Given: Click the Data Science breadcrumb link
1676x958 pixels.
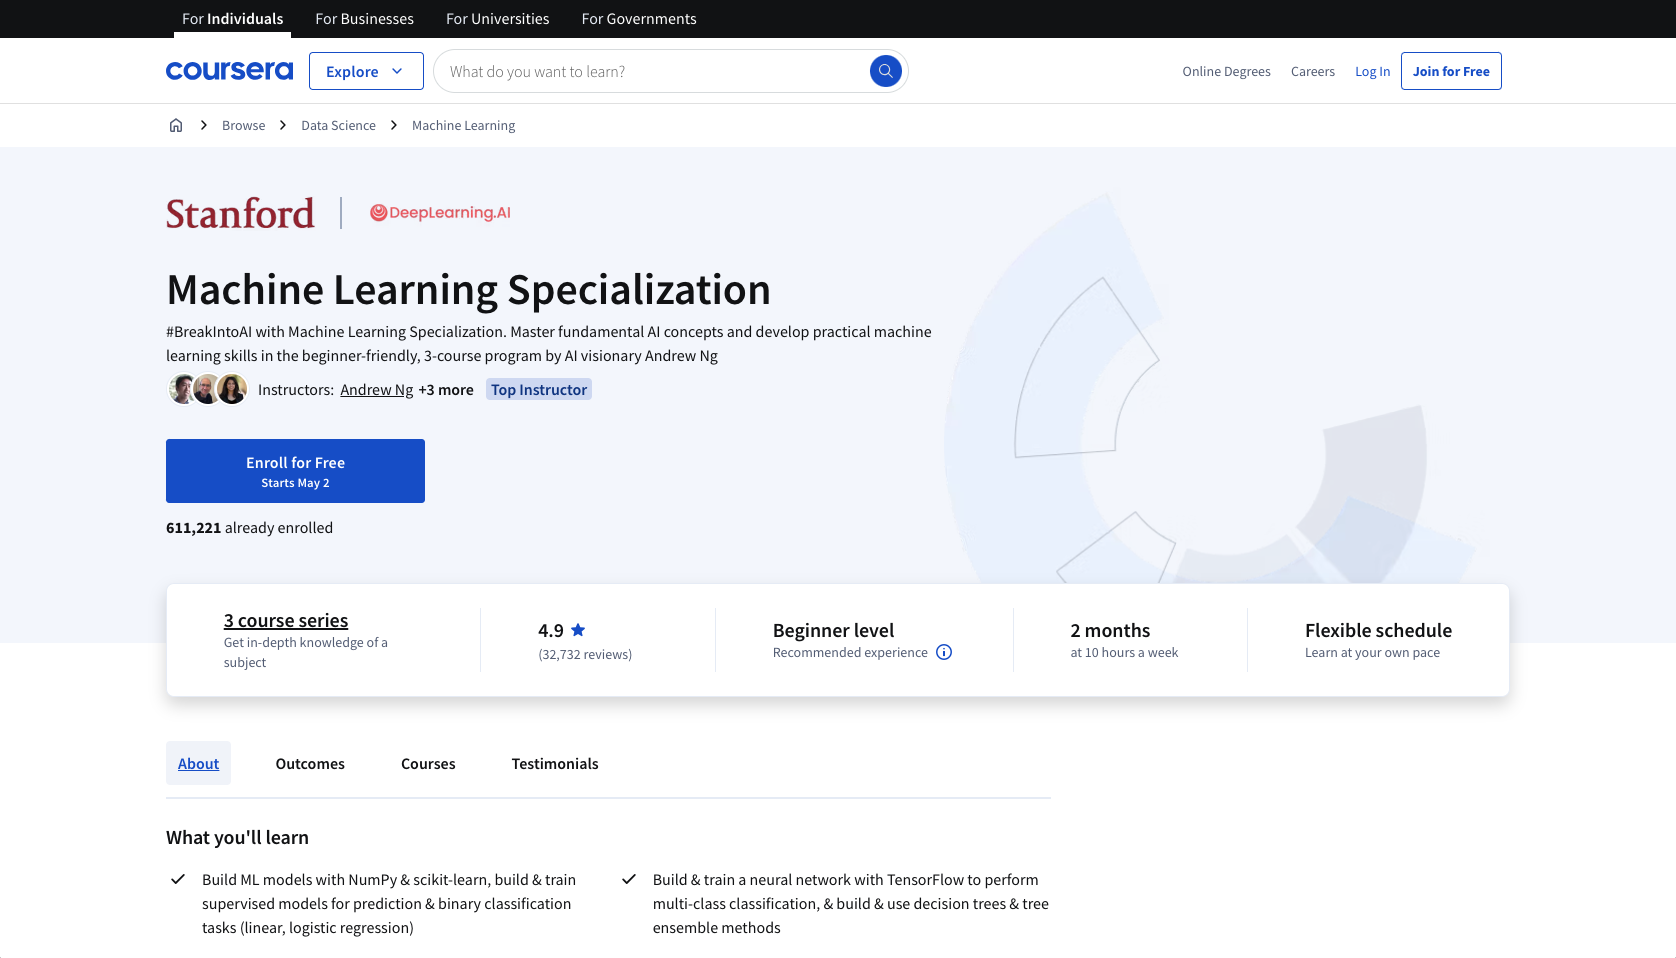Looking at the screenshot, I should [338, 125].
